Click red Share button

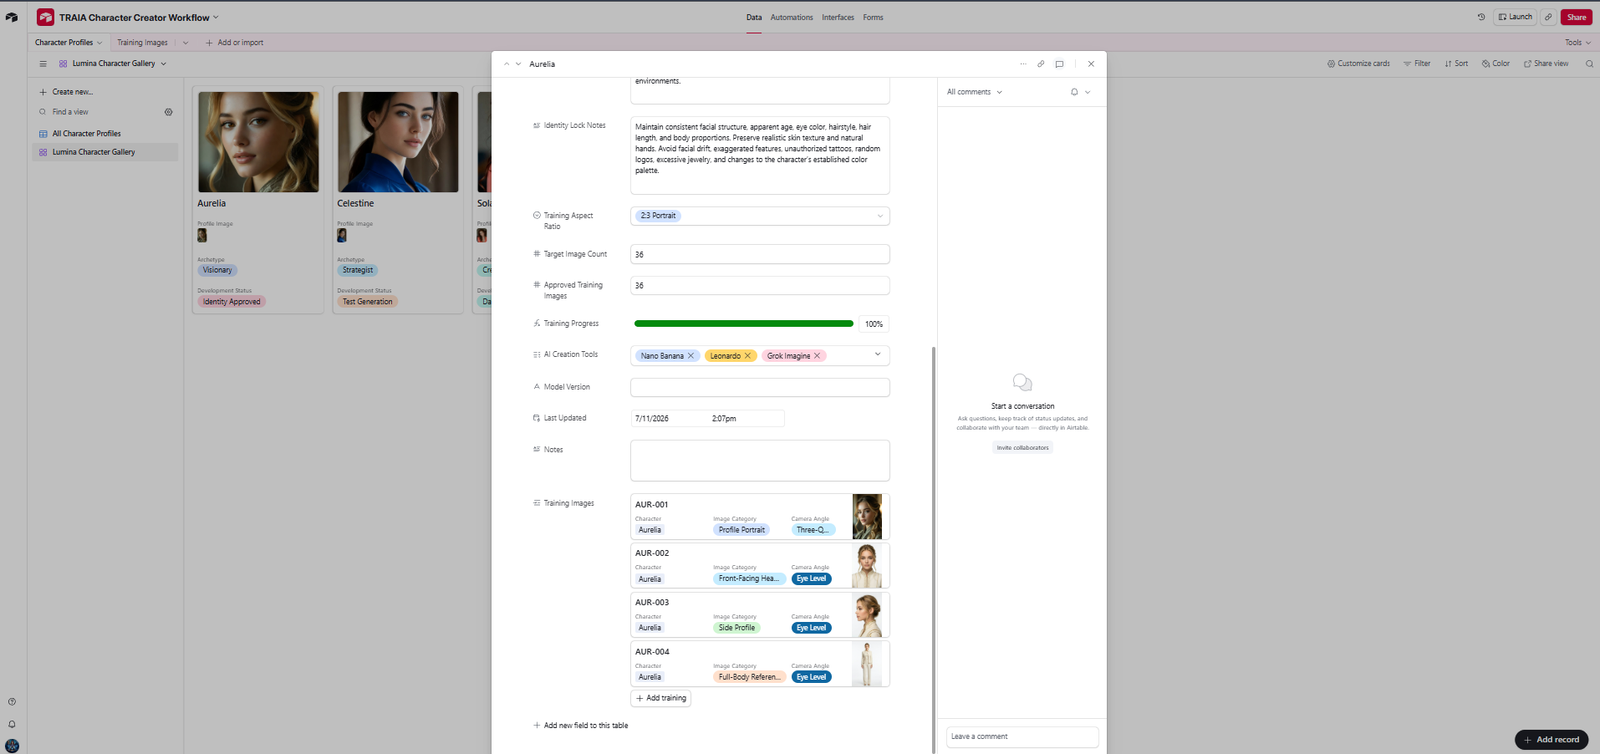(1576, 17)
